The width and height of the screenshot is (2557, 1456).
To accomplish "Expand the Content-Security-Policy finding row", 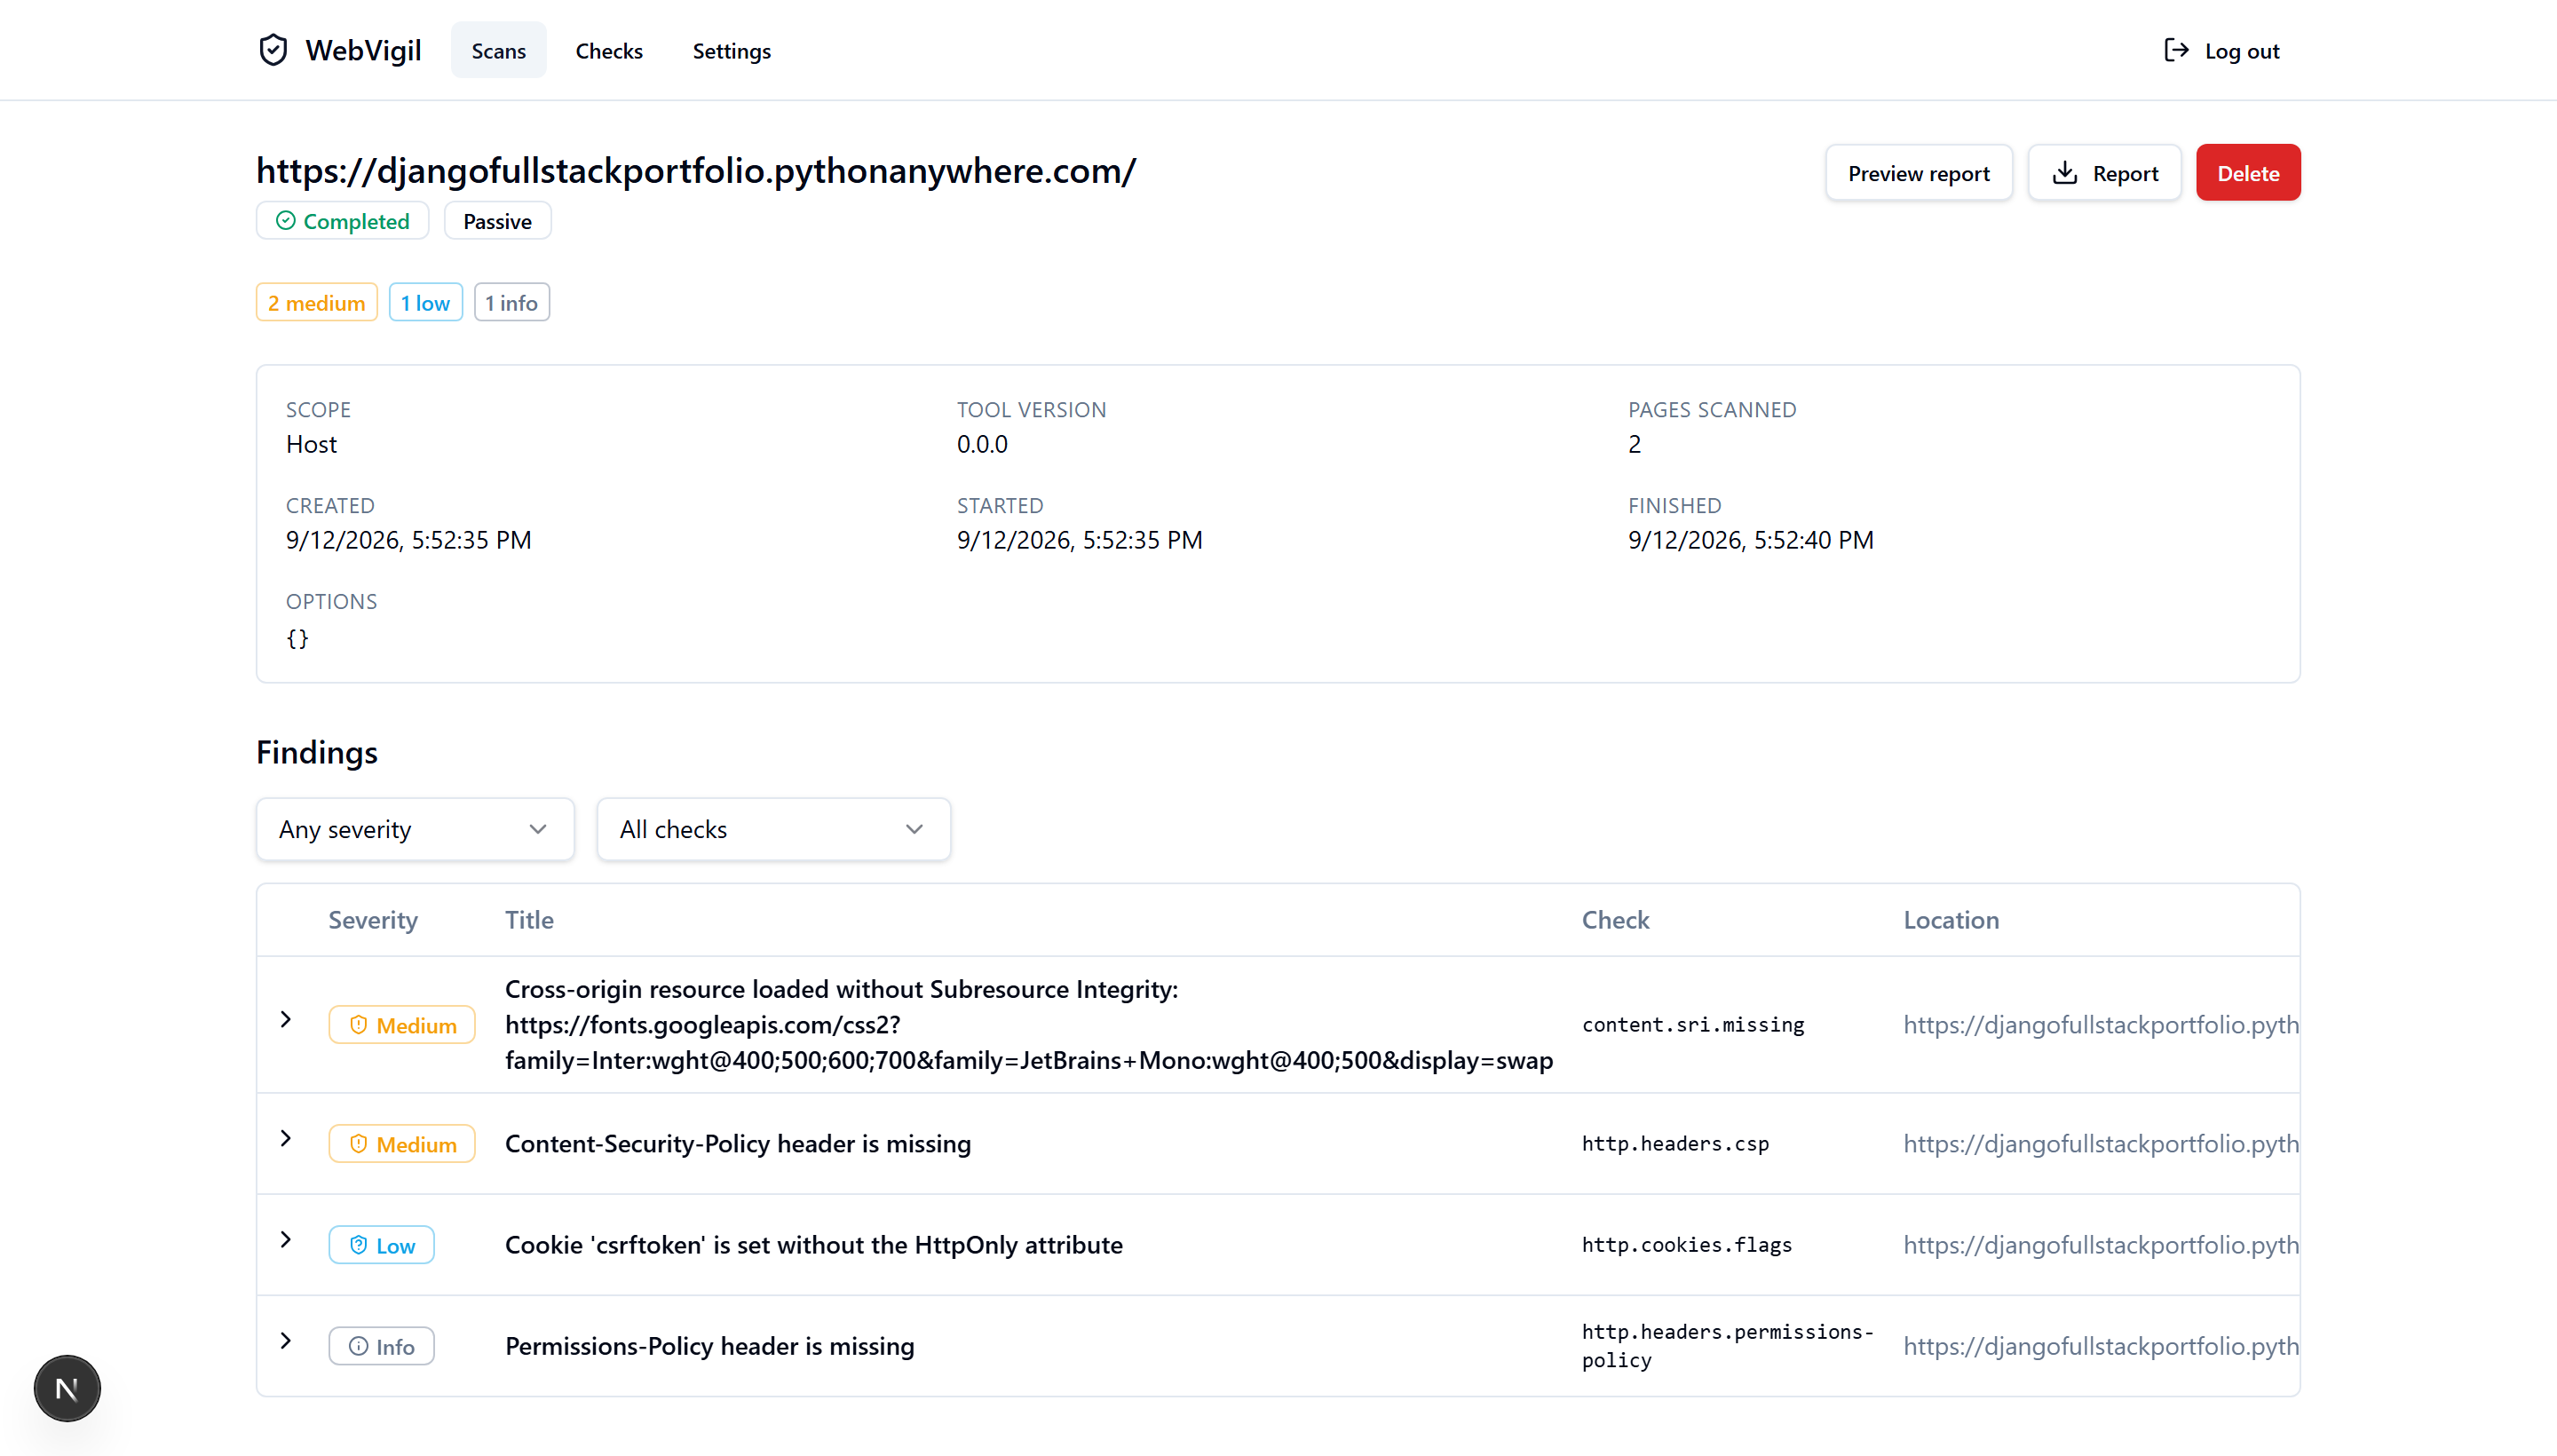I will click(x=286, y=1138).
